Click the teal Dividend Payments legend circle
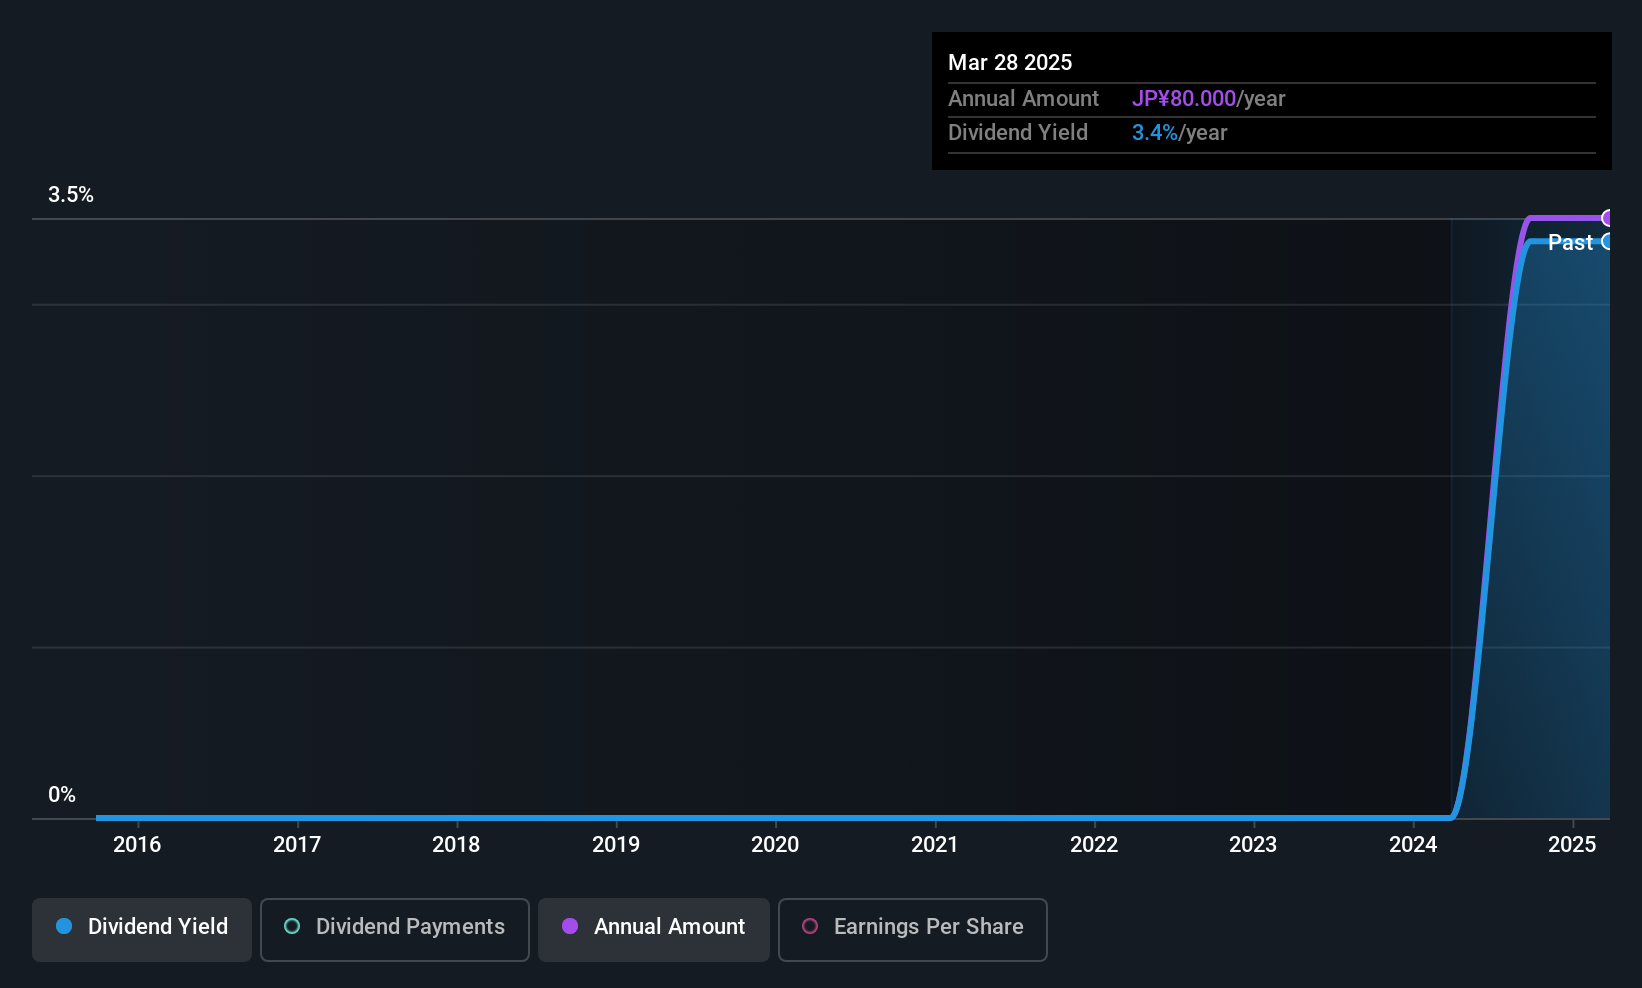 click(x=292, y=926)
